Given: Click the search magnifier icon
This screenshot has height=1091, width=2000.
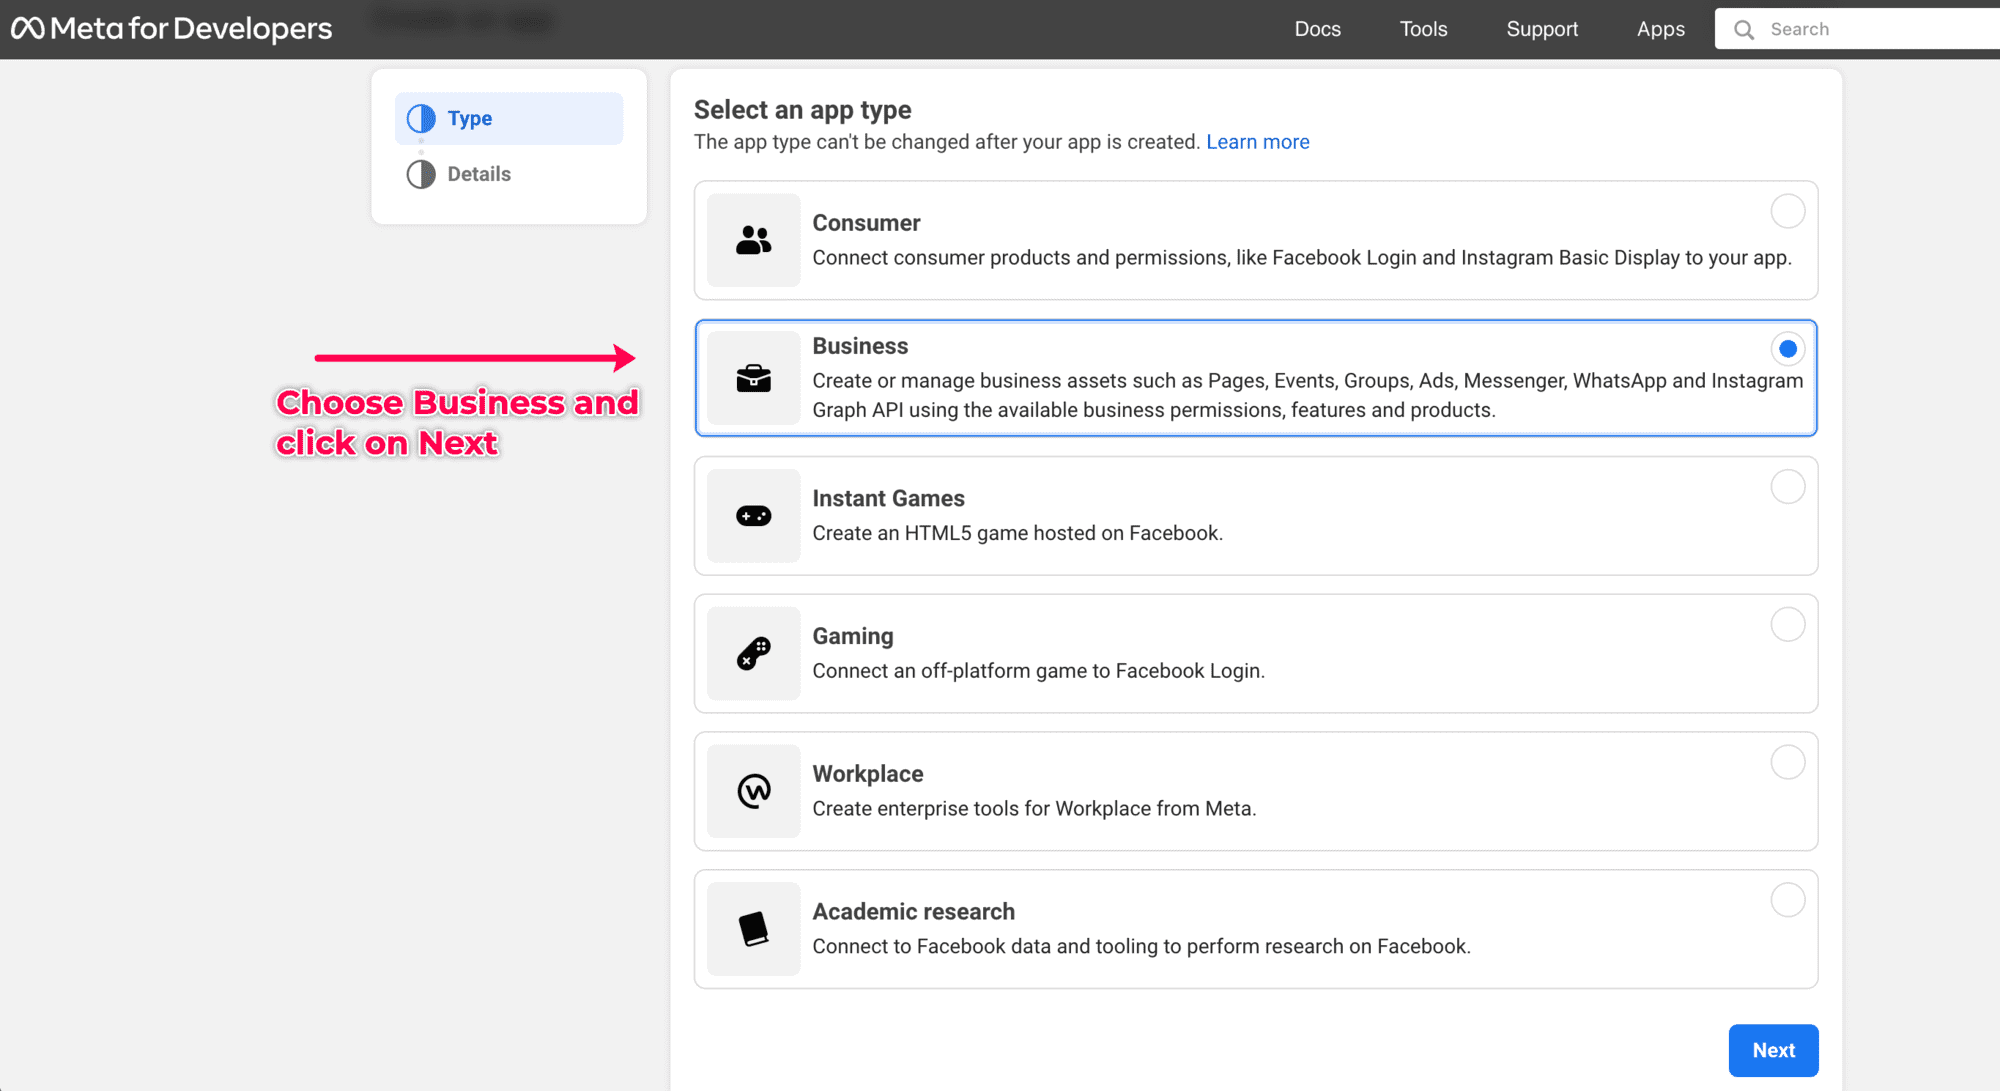Looking at the screenshot, I should 1744,29.
